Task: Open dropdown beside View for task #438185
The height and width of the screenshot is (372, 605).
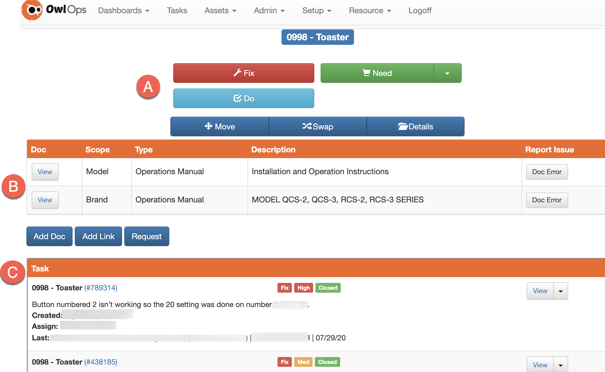Action: 561,365
